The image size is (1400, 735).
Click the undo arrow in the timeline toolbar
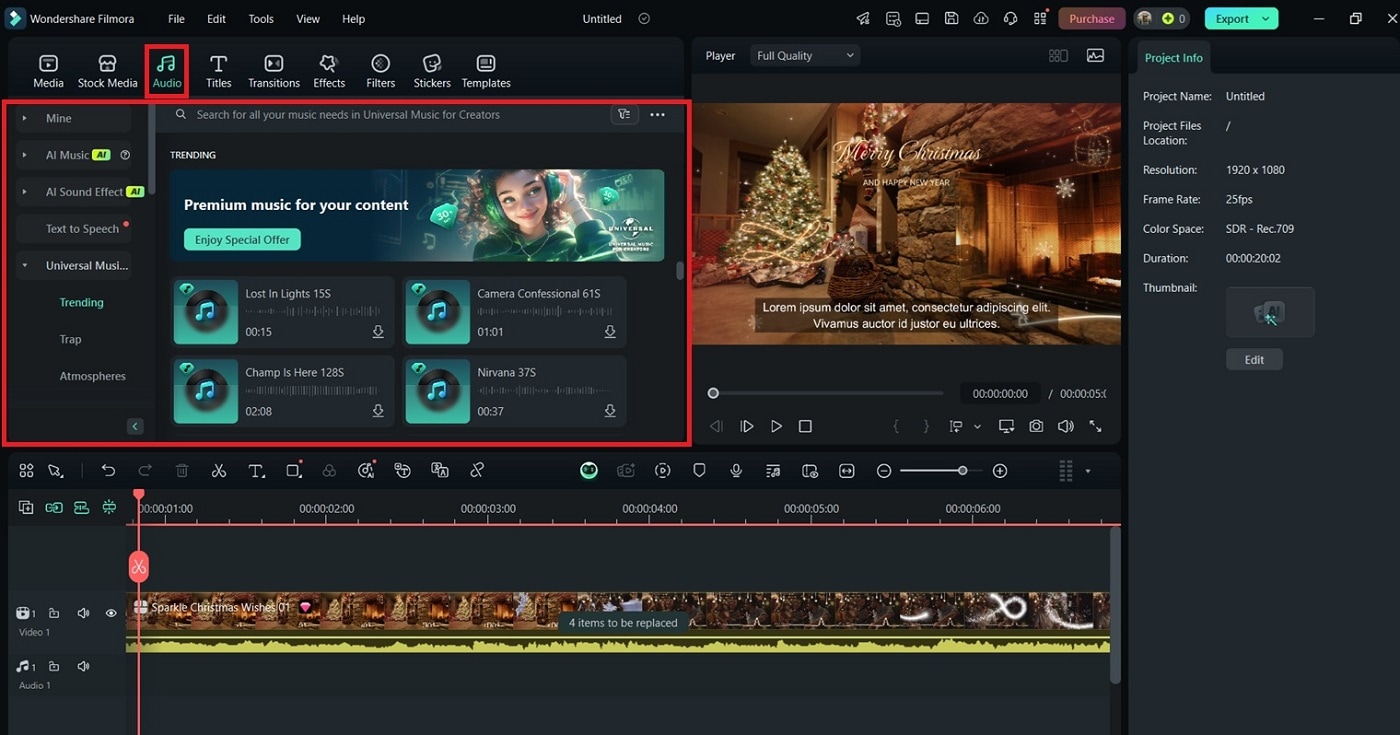108,471
